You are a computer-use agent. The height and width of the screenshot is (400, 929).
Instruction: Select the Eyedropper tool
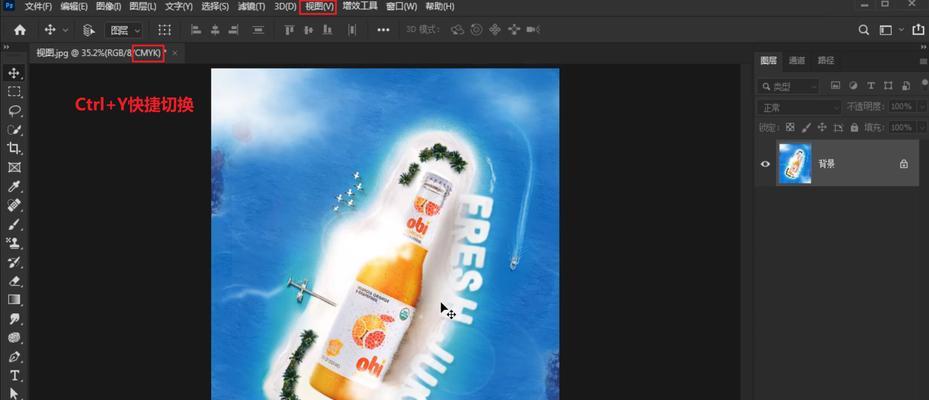click(14, 187)
